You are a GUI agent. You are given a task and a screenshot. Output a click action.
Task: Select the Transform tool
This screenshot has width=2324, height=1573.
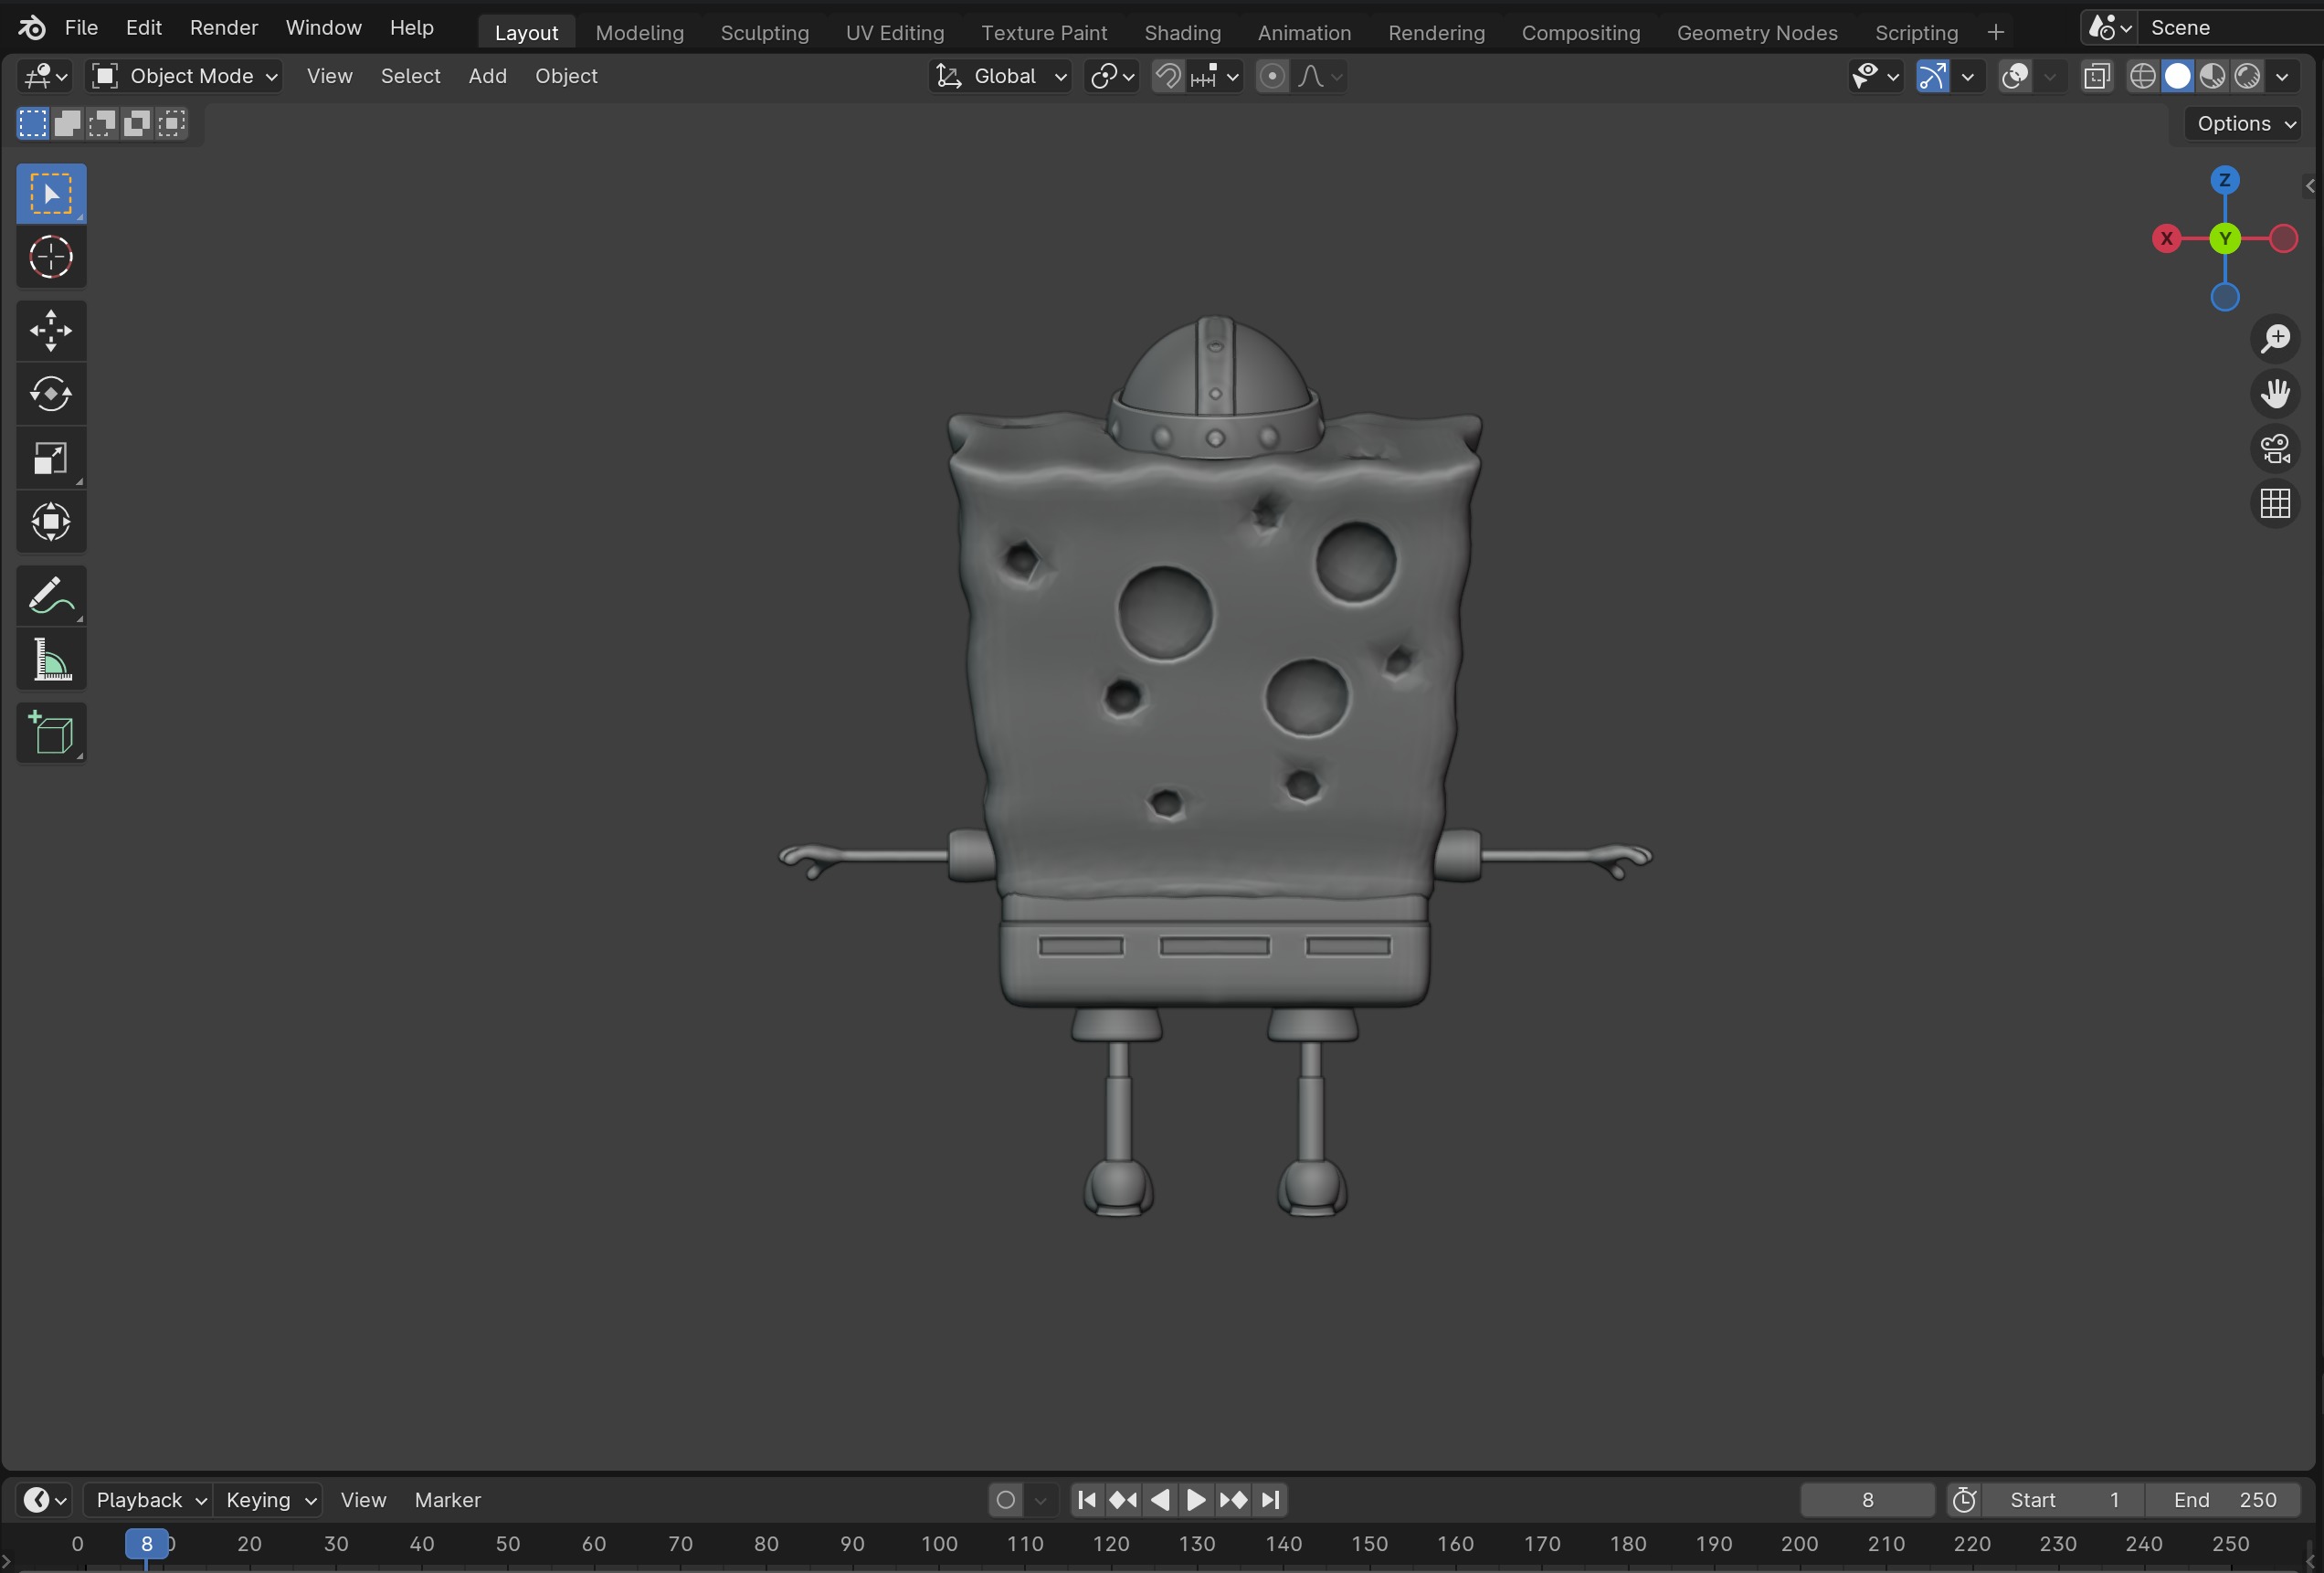(51, 522)
